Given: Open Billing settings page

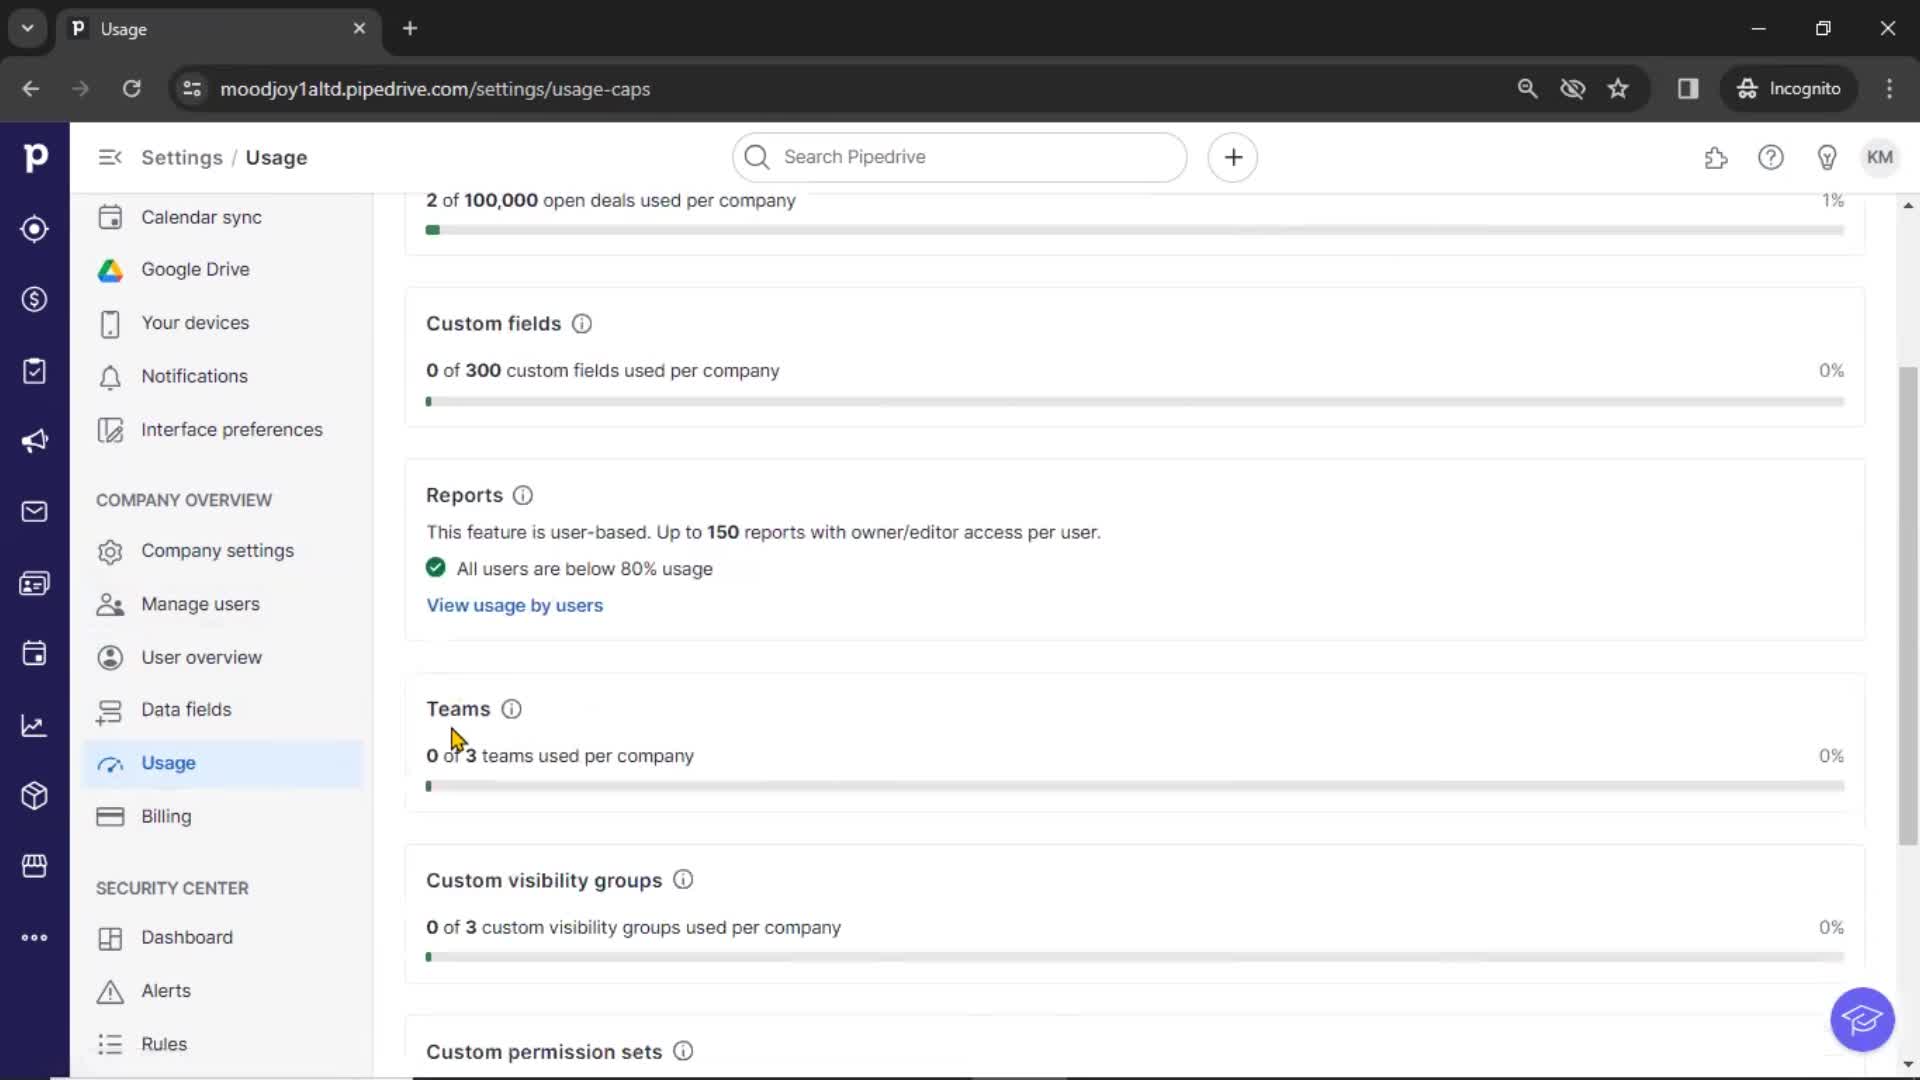Looking at the screenshot, I should tap(166, 815).
